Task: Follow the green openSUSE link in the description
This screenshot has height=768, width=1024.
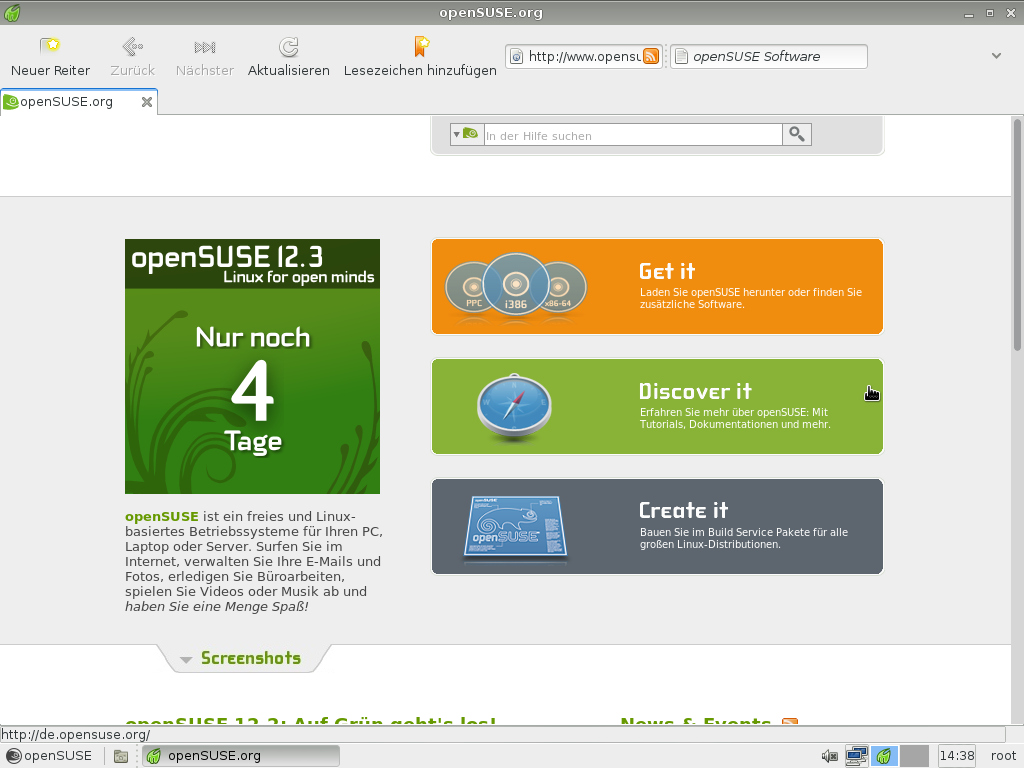Action: 161,517
